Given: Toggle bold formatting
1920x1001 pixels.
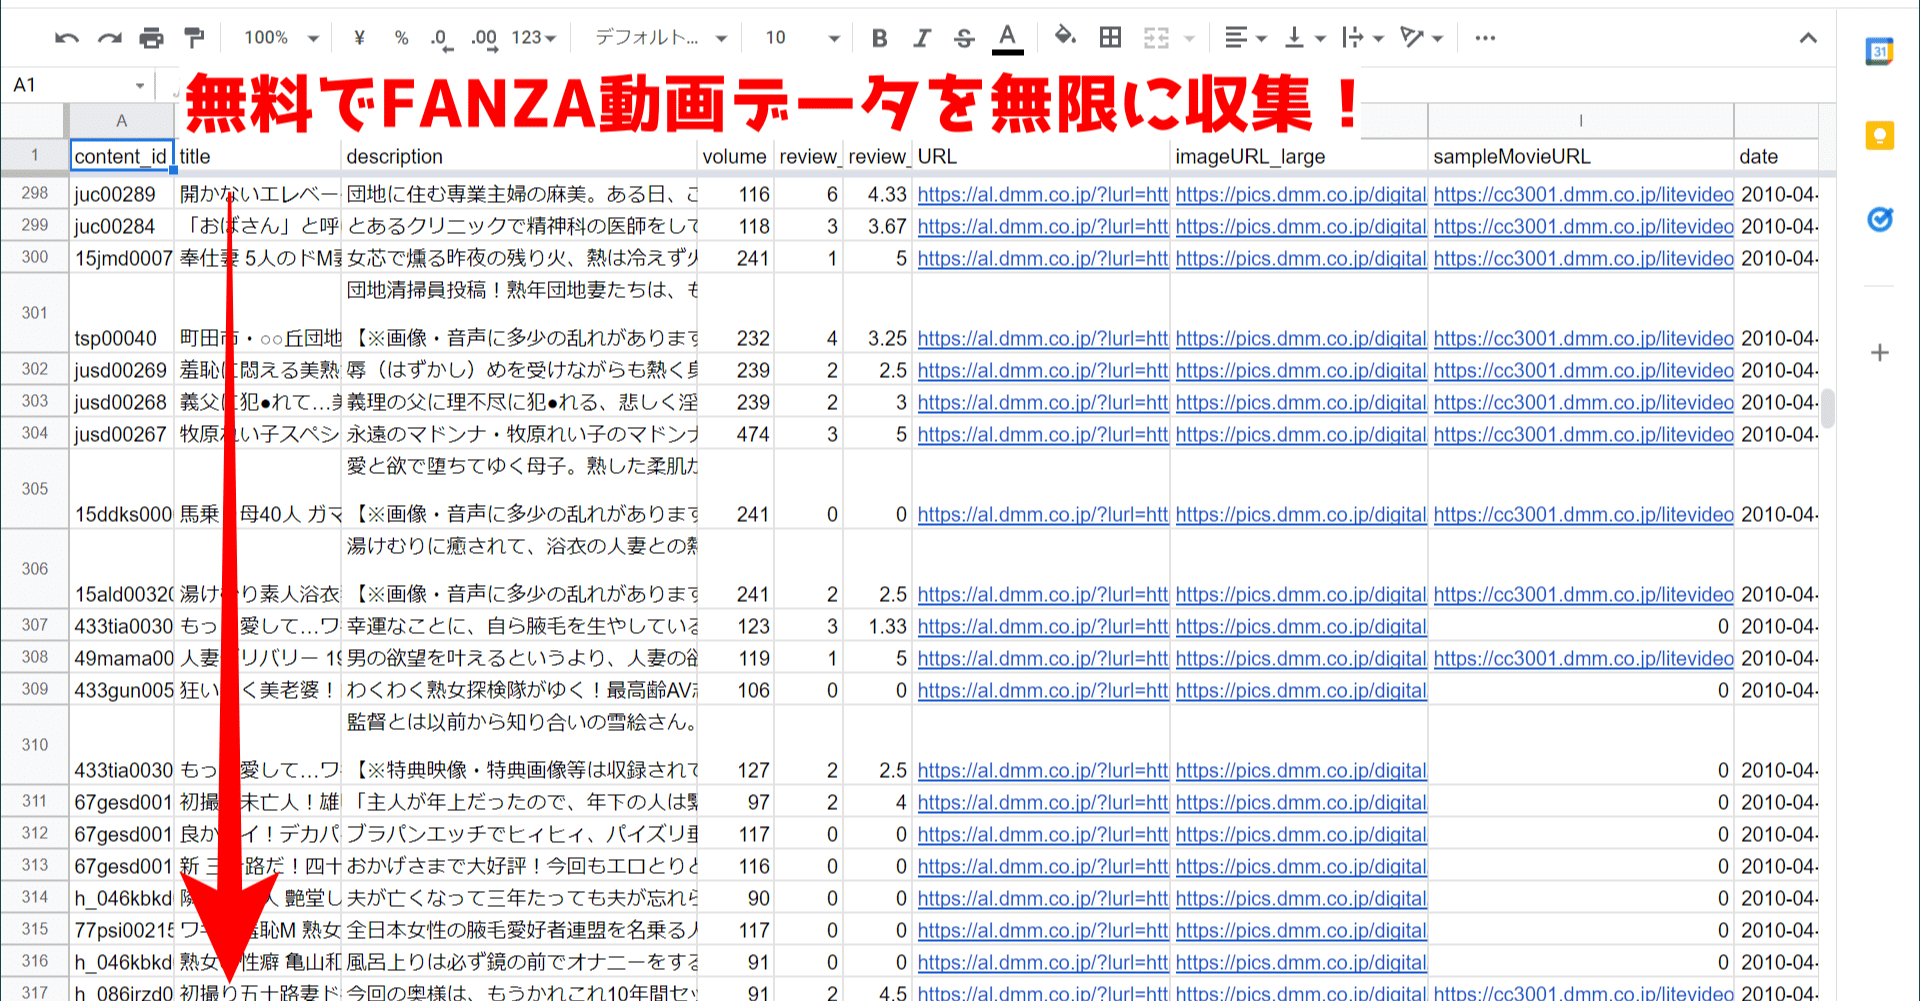Looking at the screenshot, I should point(878,37).
